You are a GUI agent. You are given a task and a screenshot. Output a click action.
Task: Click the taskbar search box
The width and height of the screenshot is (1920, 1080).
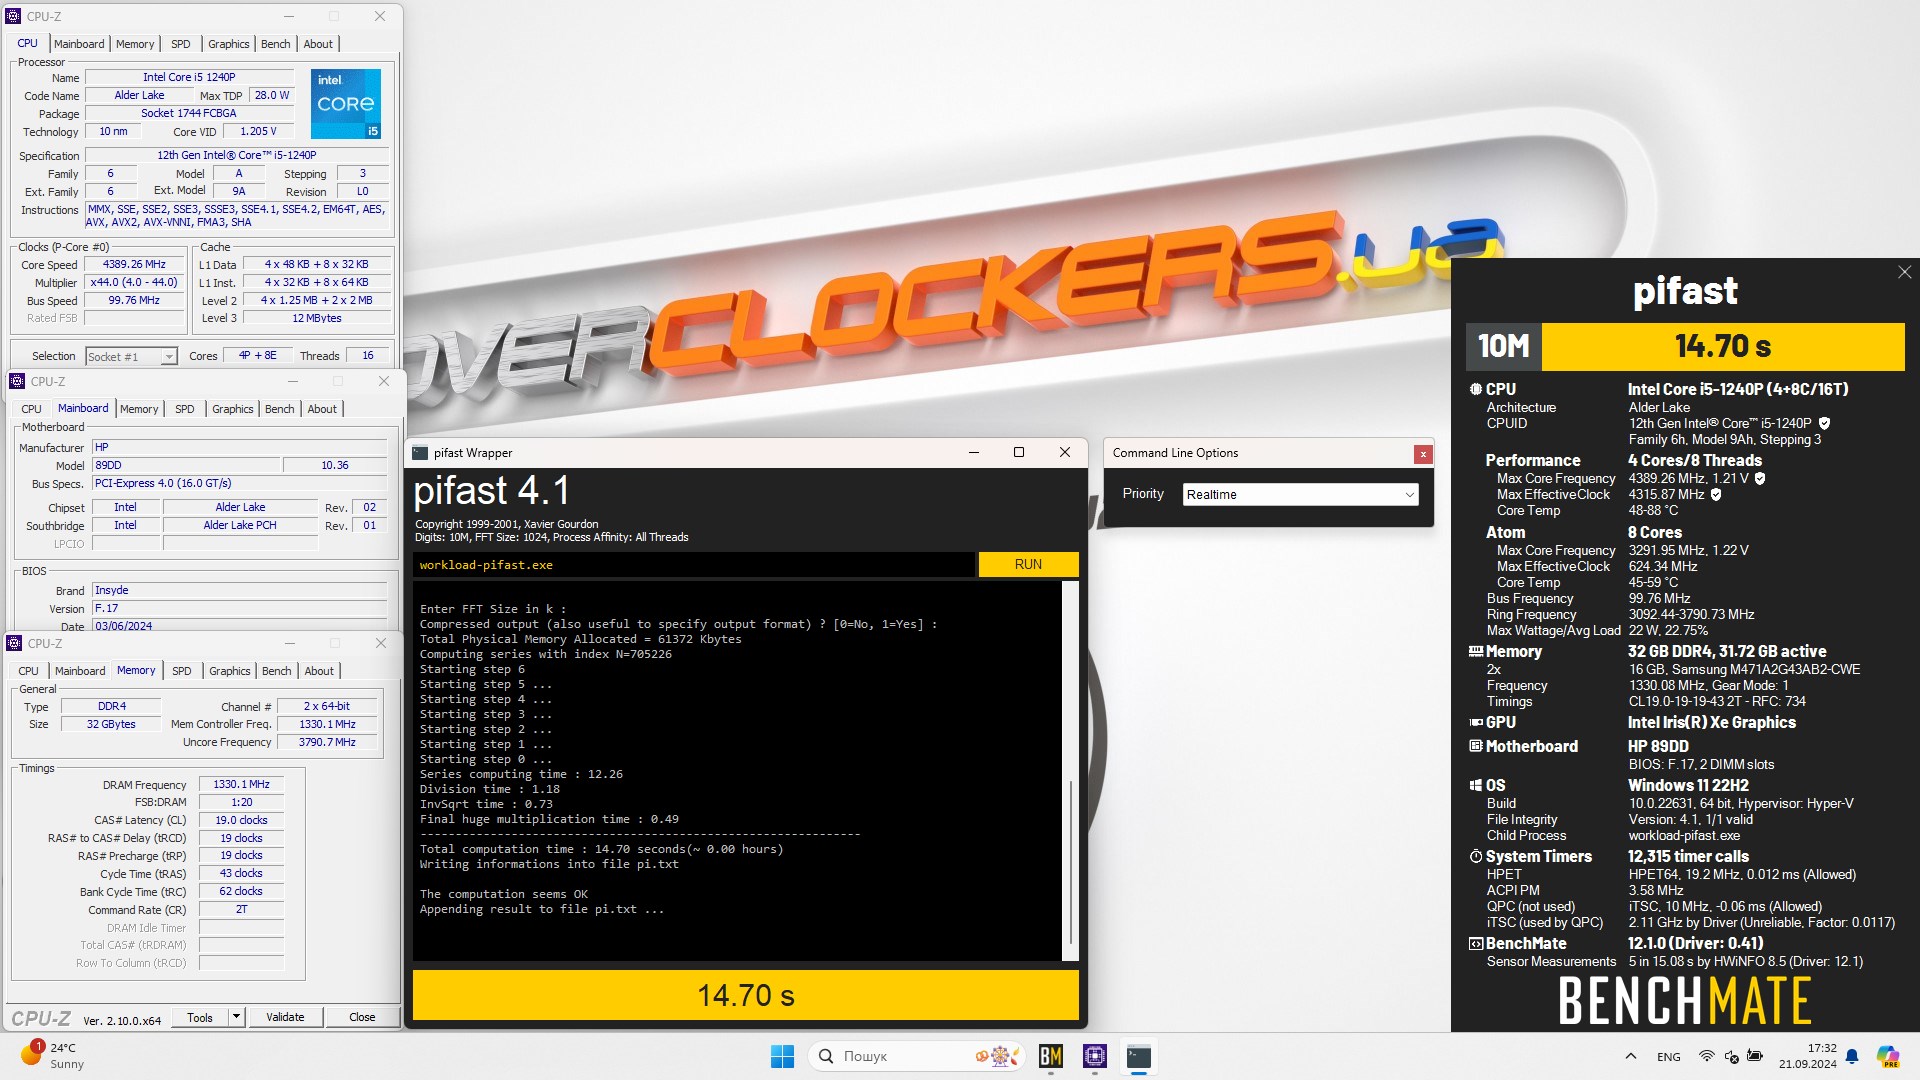pyautogui.click(x=918, y=1056)
